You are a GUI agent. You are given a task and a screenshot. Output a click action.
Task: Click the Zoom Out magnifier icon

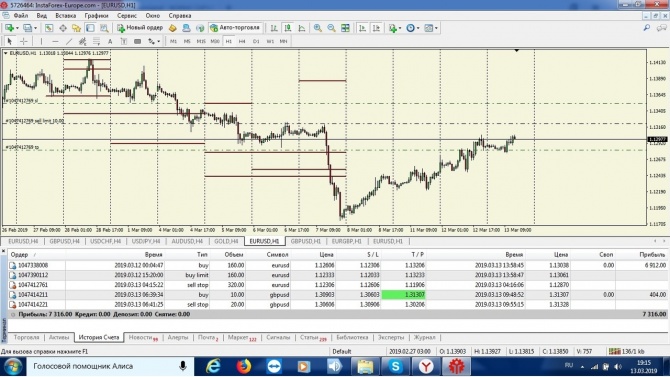pyautogui.click(x=331, y=28)
